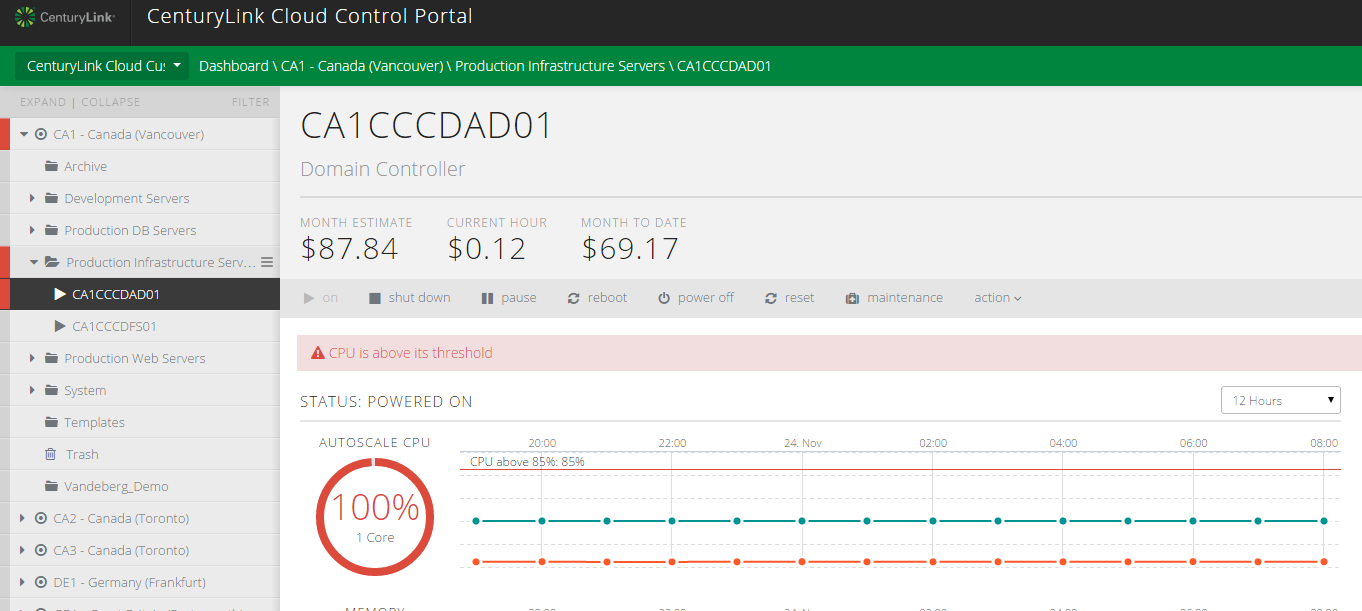Click the $87.84 month estimate value
This screenshot has height=611, width=1362.
click(349, 249)
